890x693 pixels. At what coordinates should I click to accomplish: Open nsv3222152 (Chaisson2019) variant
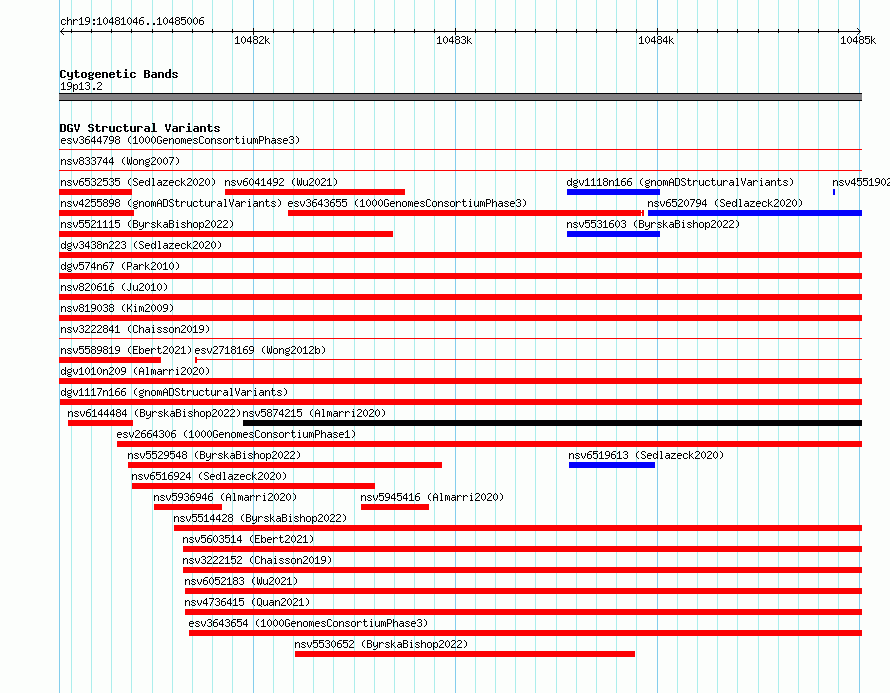tap(257, 560)
